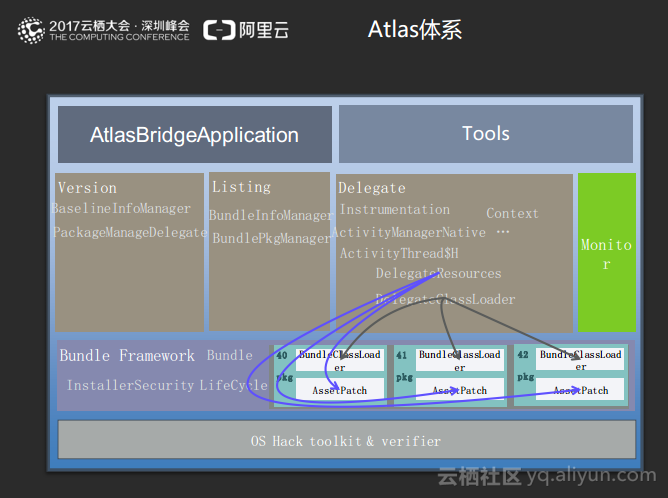Click 'DelegateResources' text
Screen dimensions: 668x498
[438, 273]
